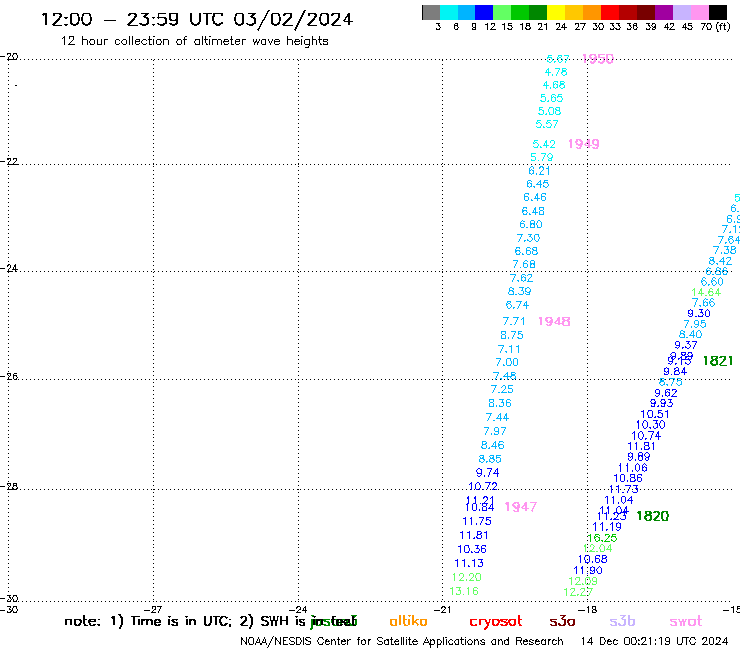The height and width of the screenshot is (650, 740).
Task: Click the wave height value 5.08
Action: 549,111
